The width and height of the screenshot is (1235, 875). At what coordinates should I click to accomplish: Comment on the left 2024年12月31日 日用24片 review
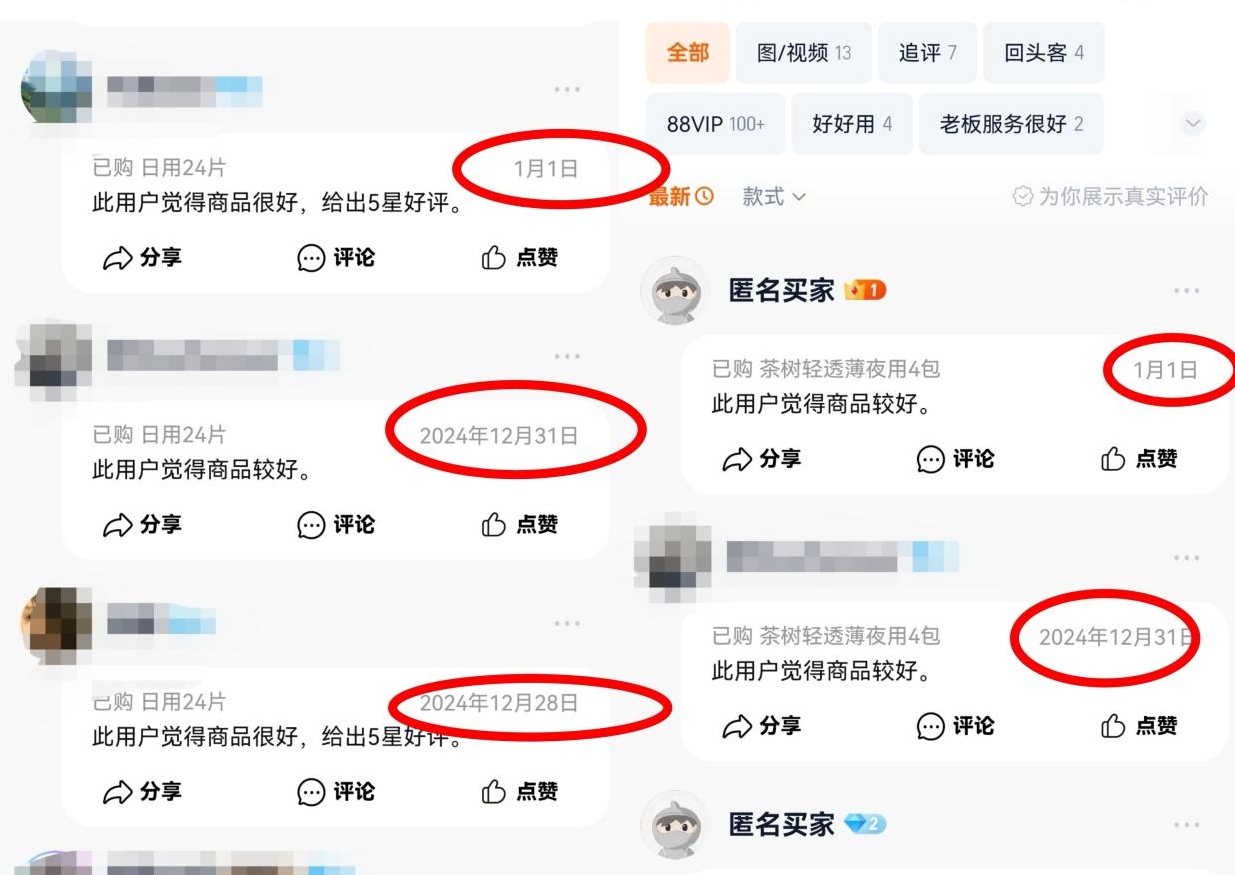(336, 525)
